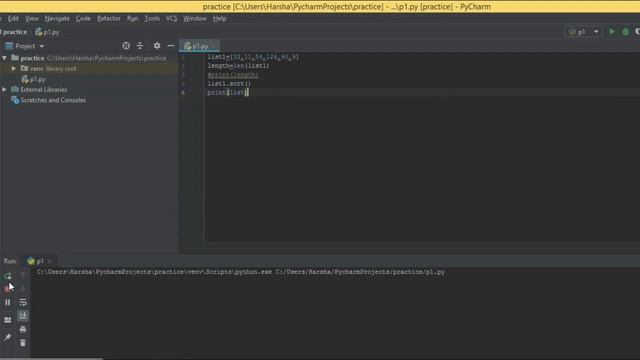Pin the p1 run tab
The image size is (640, 360).
pos(7,337)
